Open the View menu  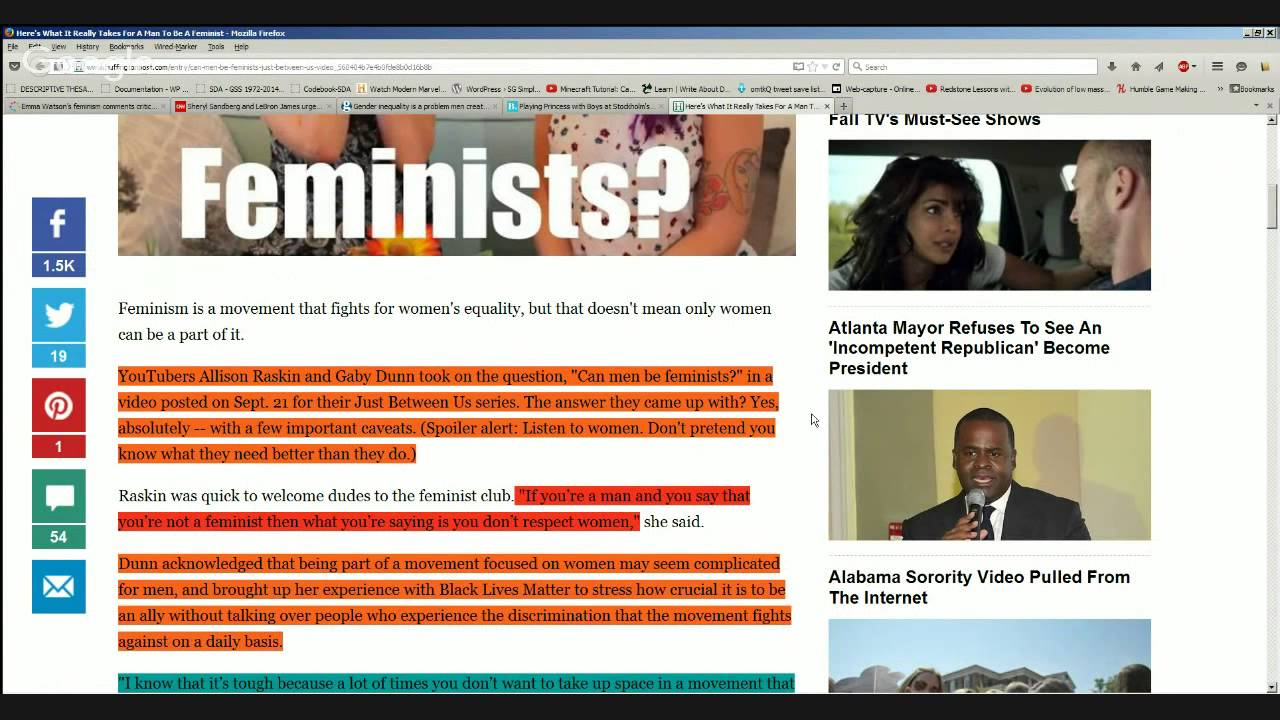pyautogui.click(x=59, y=47)
